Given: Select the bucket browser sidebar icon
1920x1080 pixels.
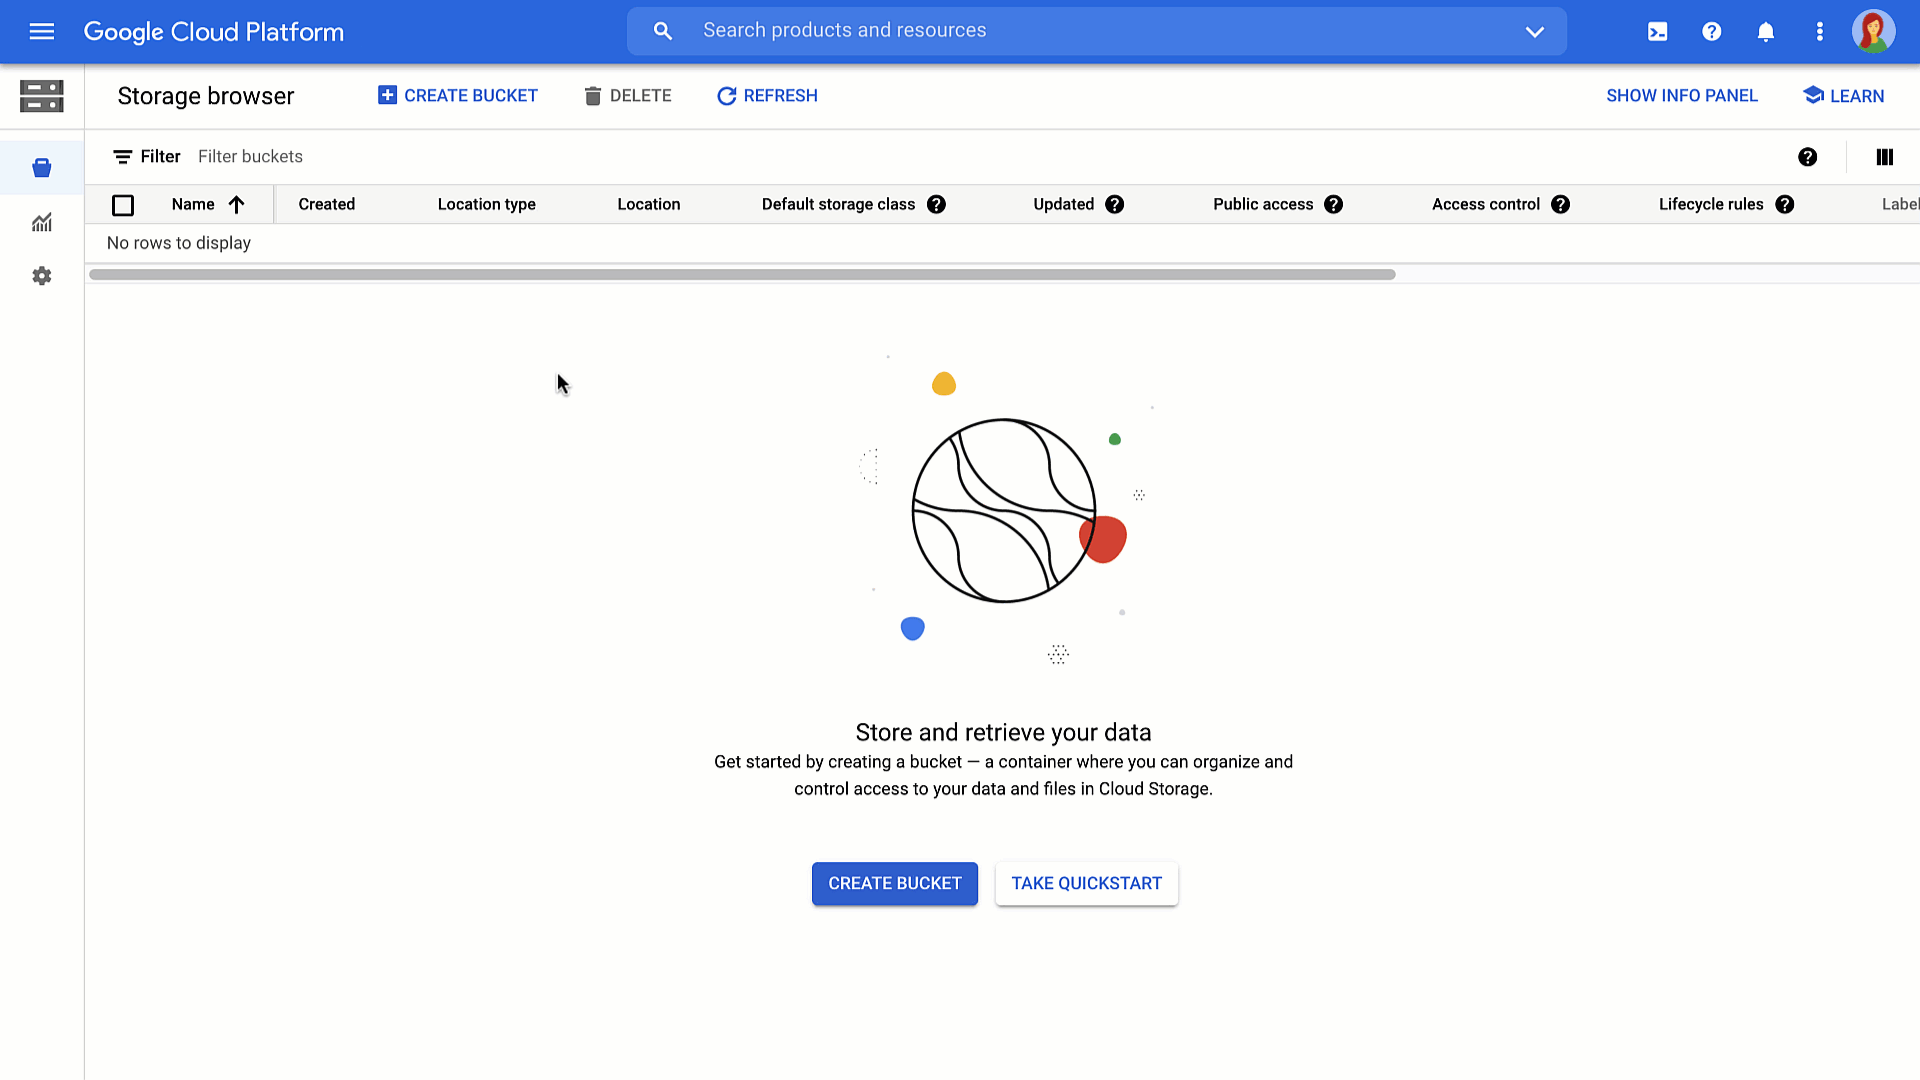Looking at the screenshot, I should [41, 167].
